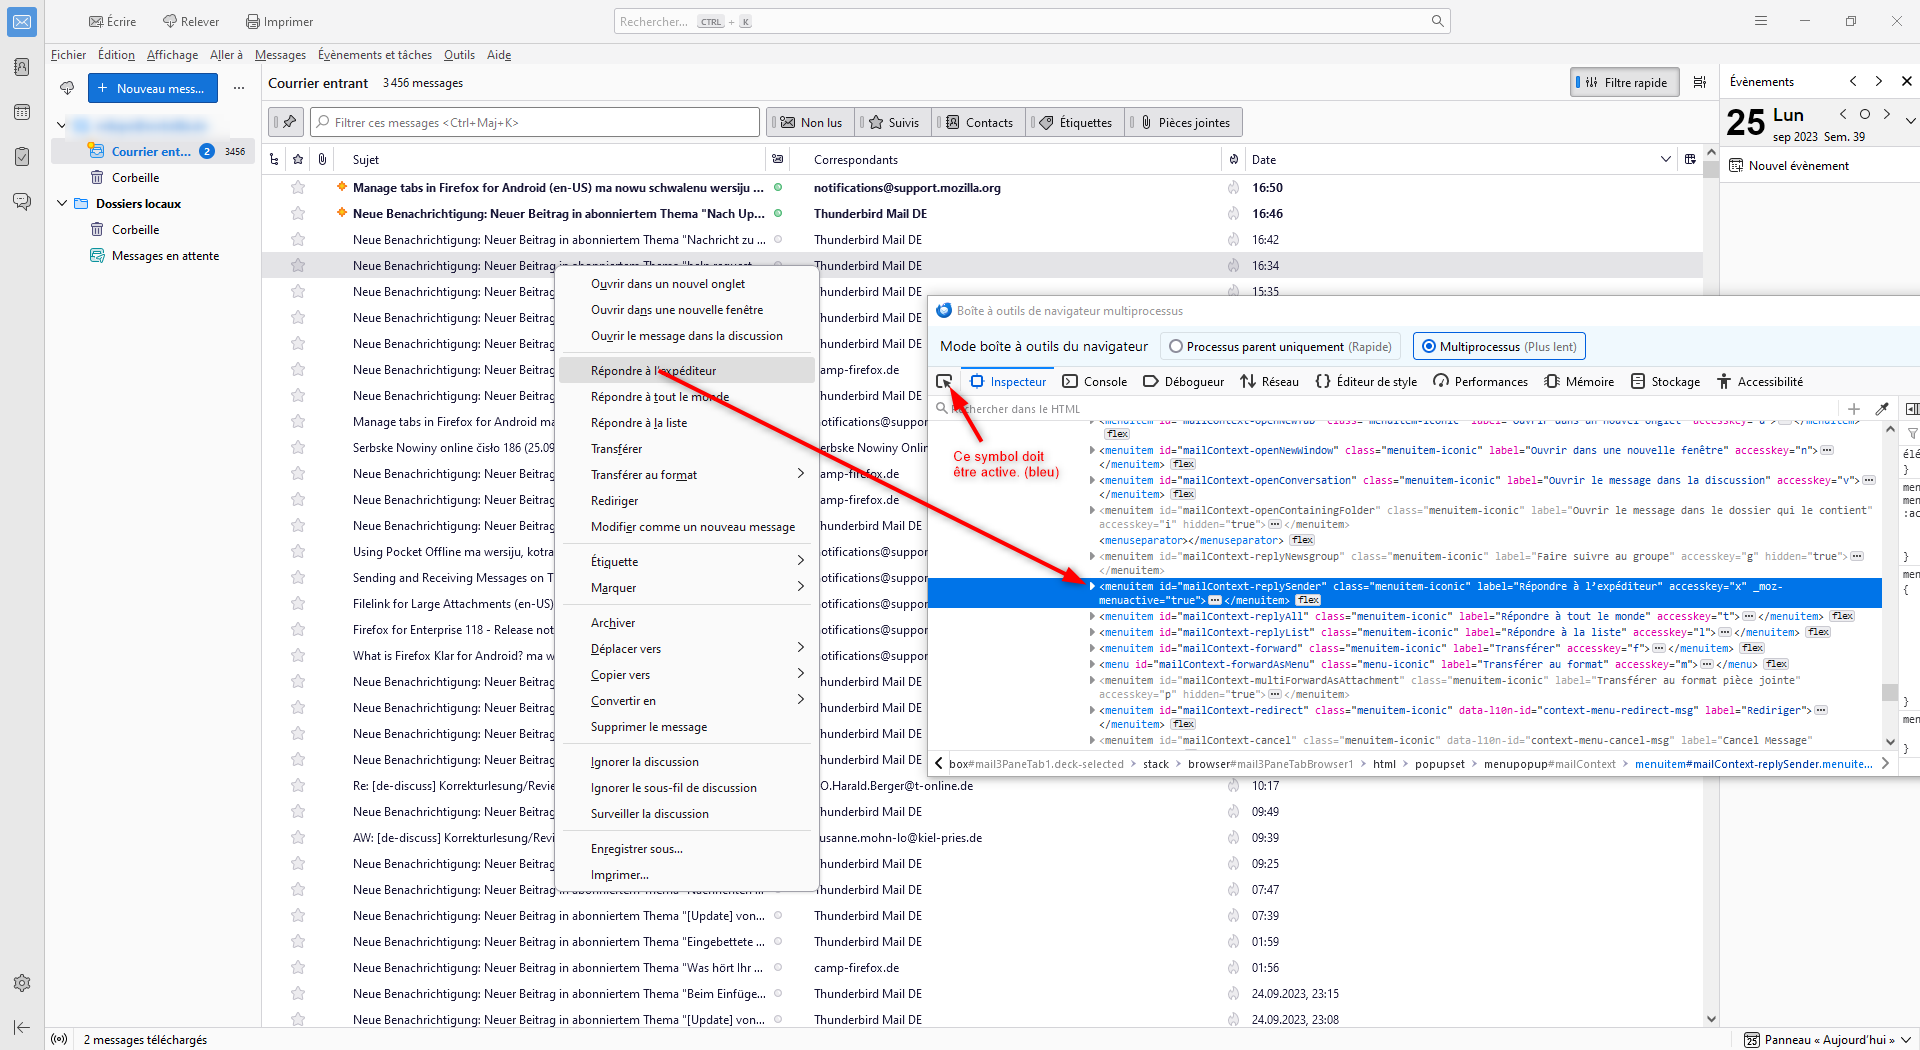Open folder pane options three-dot menu
The height and width of the screenshot is (1050, 1920).
(x=239, y=88)
